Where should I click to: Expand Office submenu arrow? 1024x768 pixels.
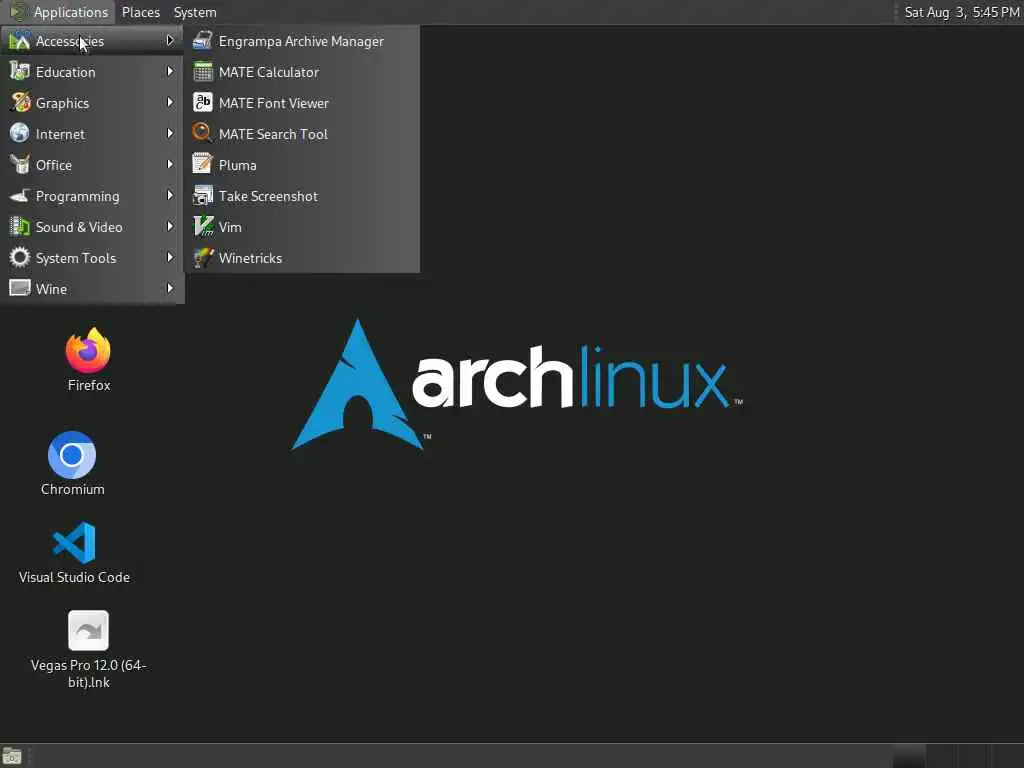(170, 165)
